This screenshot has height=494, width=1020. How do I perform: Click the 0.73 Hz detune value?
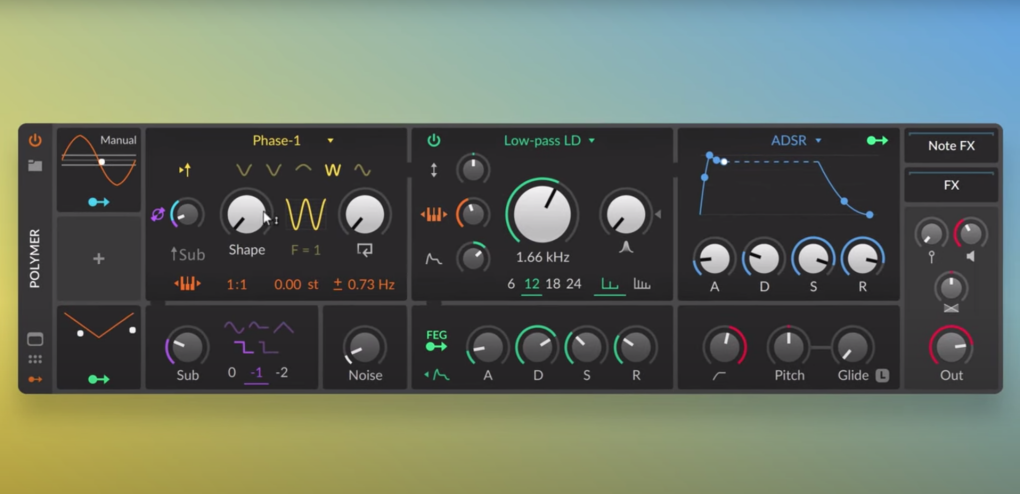click(x=364, y=284)
